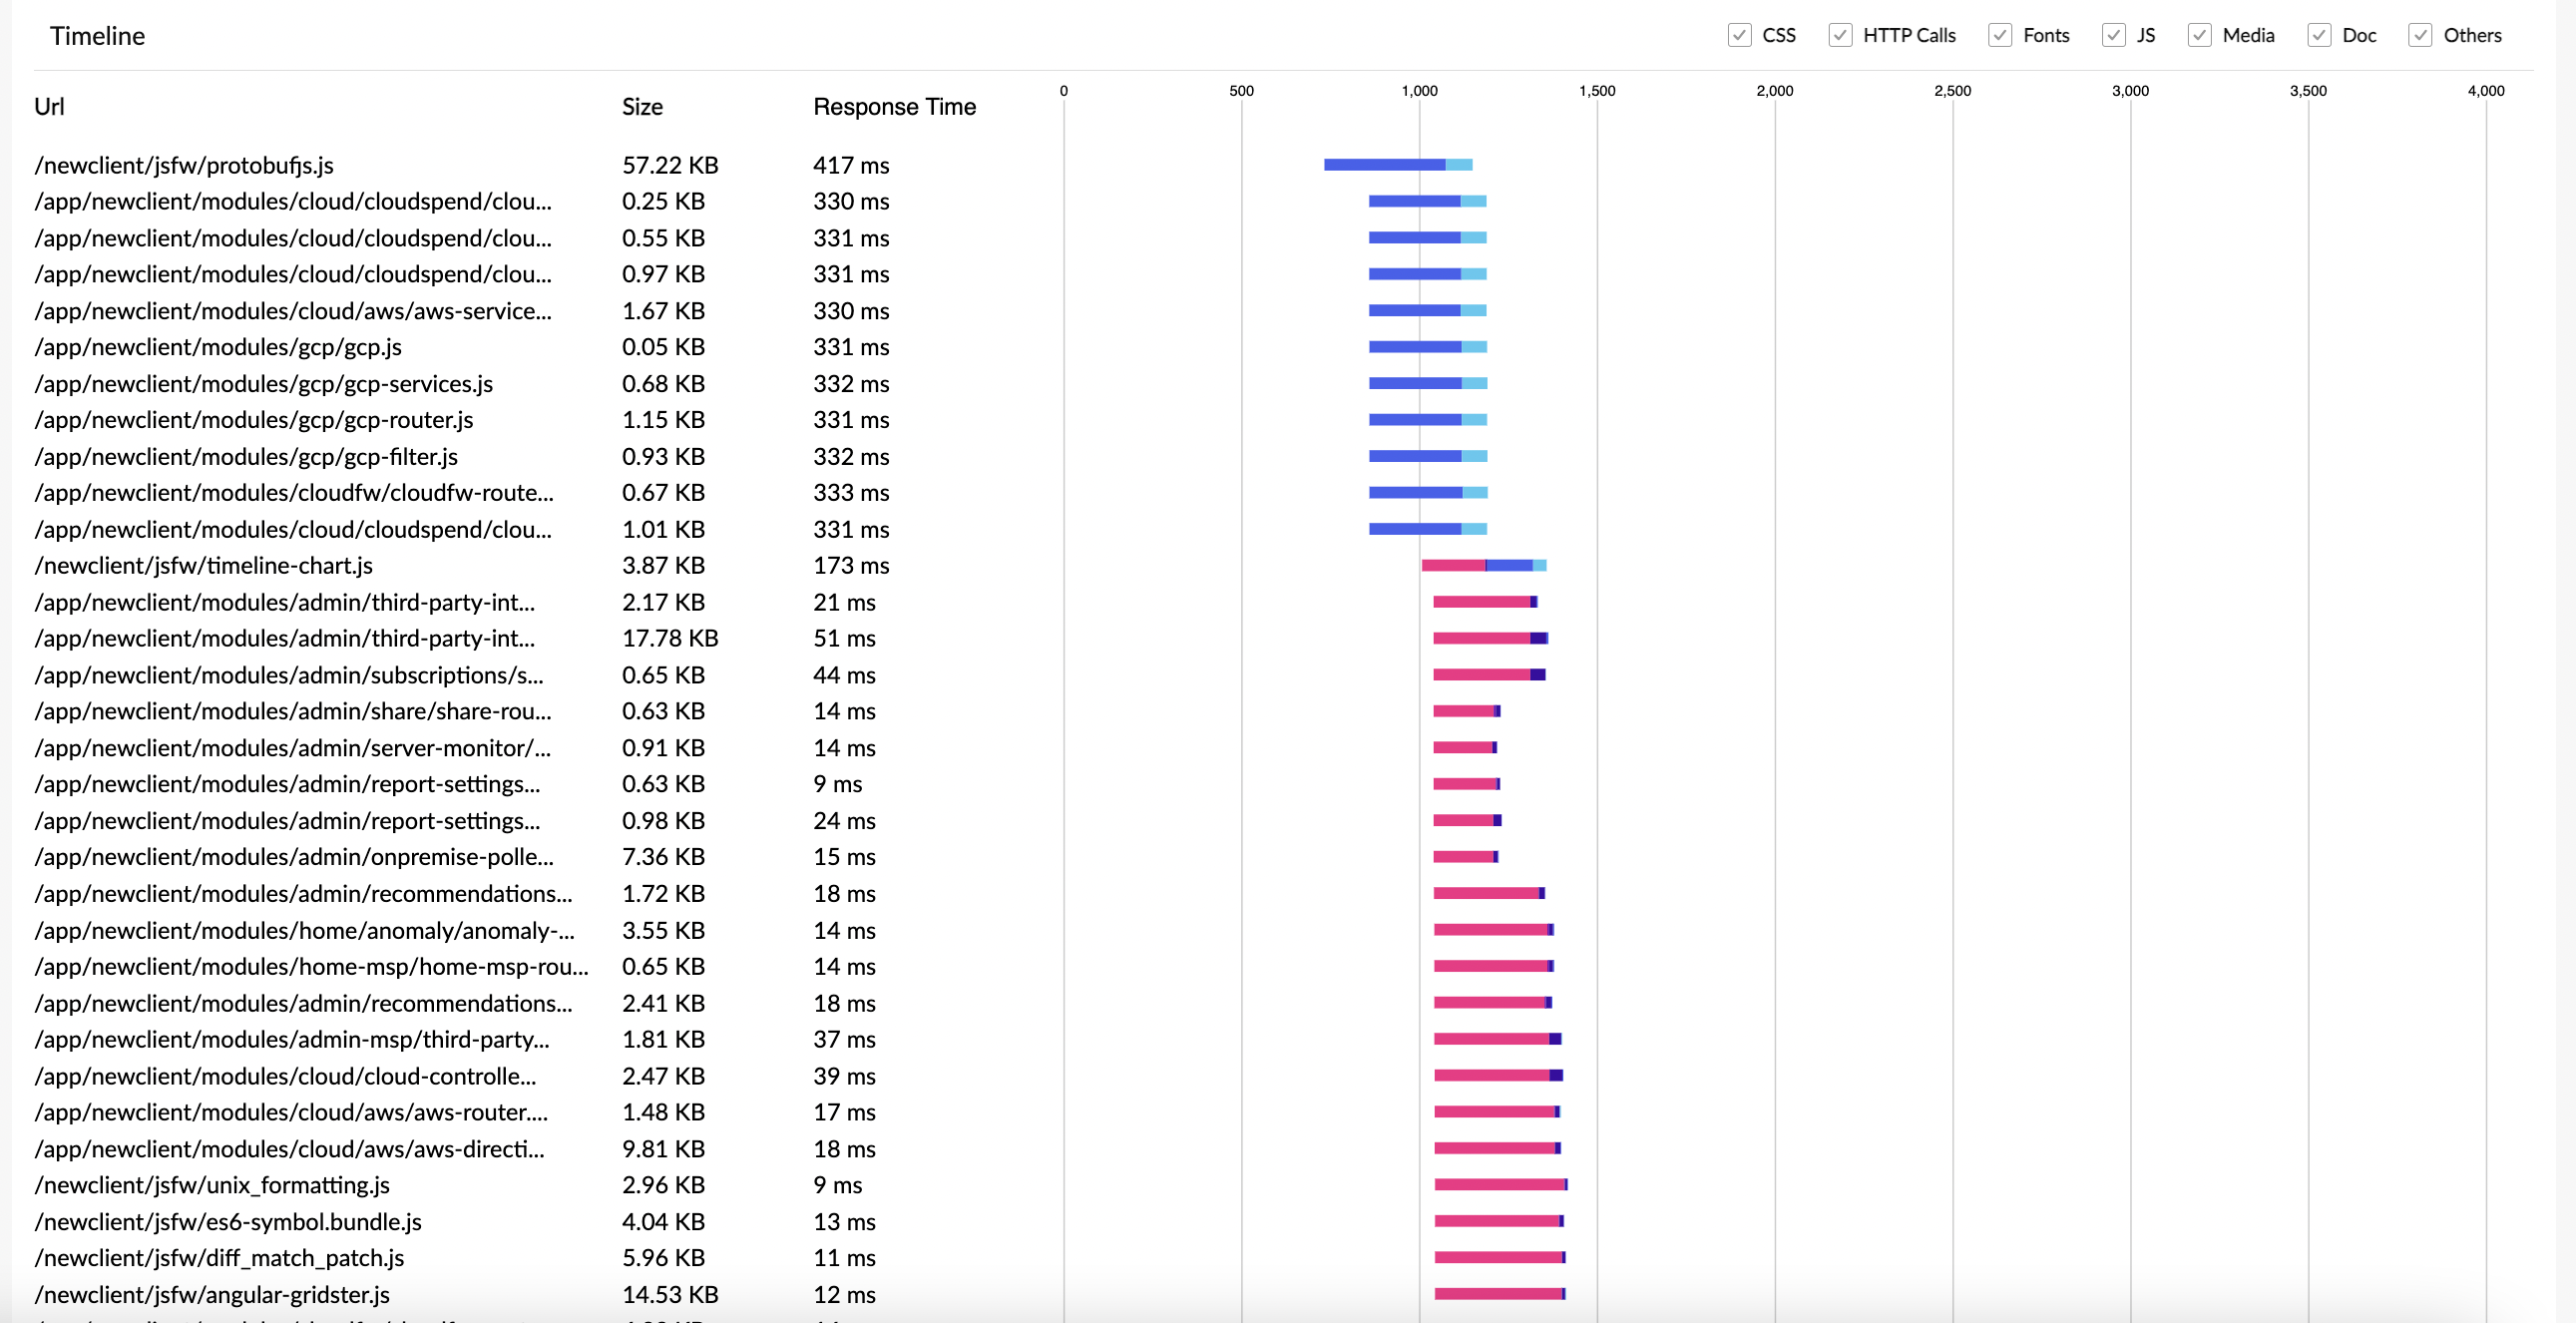Toggle the HTTP Calls checkbox
This screenshot has height=1323, width=2576.
click(1840, 35)
